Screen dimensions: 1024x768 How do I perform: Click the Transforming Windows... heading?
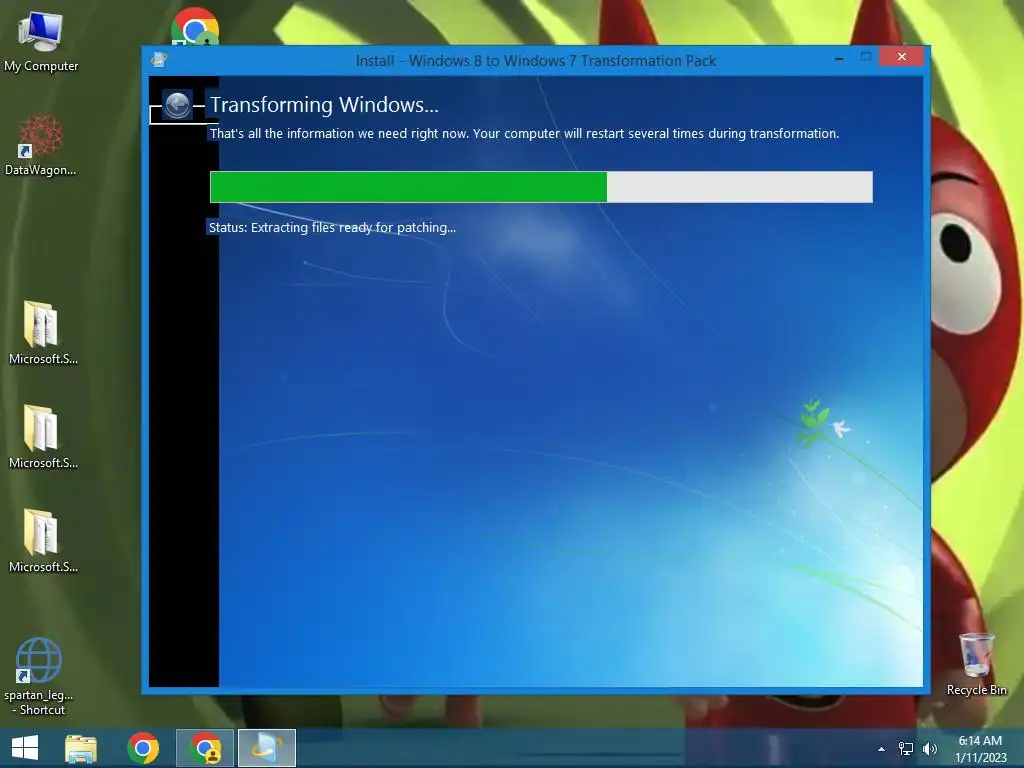(324, 104)
